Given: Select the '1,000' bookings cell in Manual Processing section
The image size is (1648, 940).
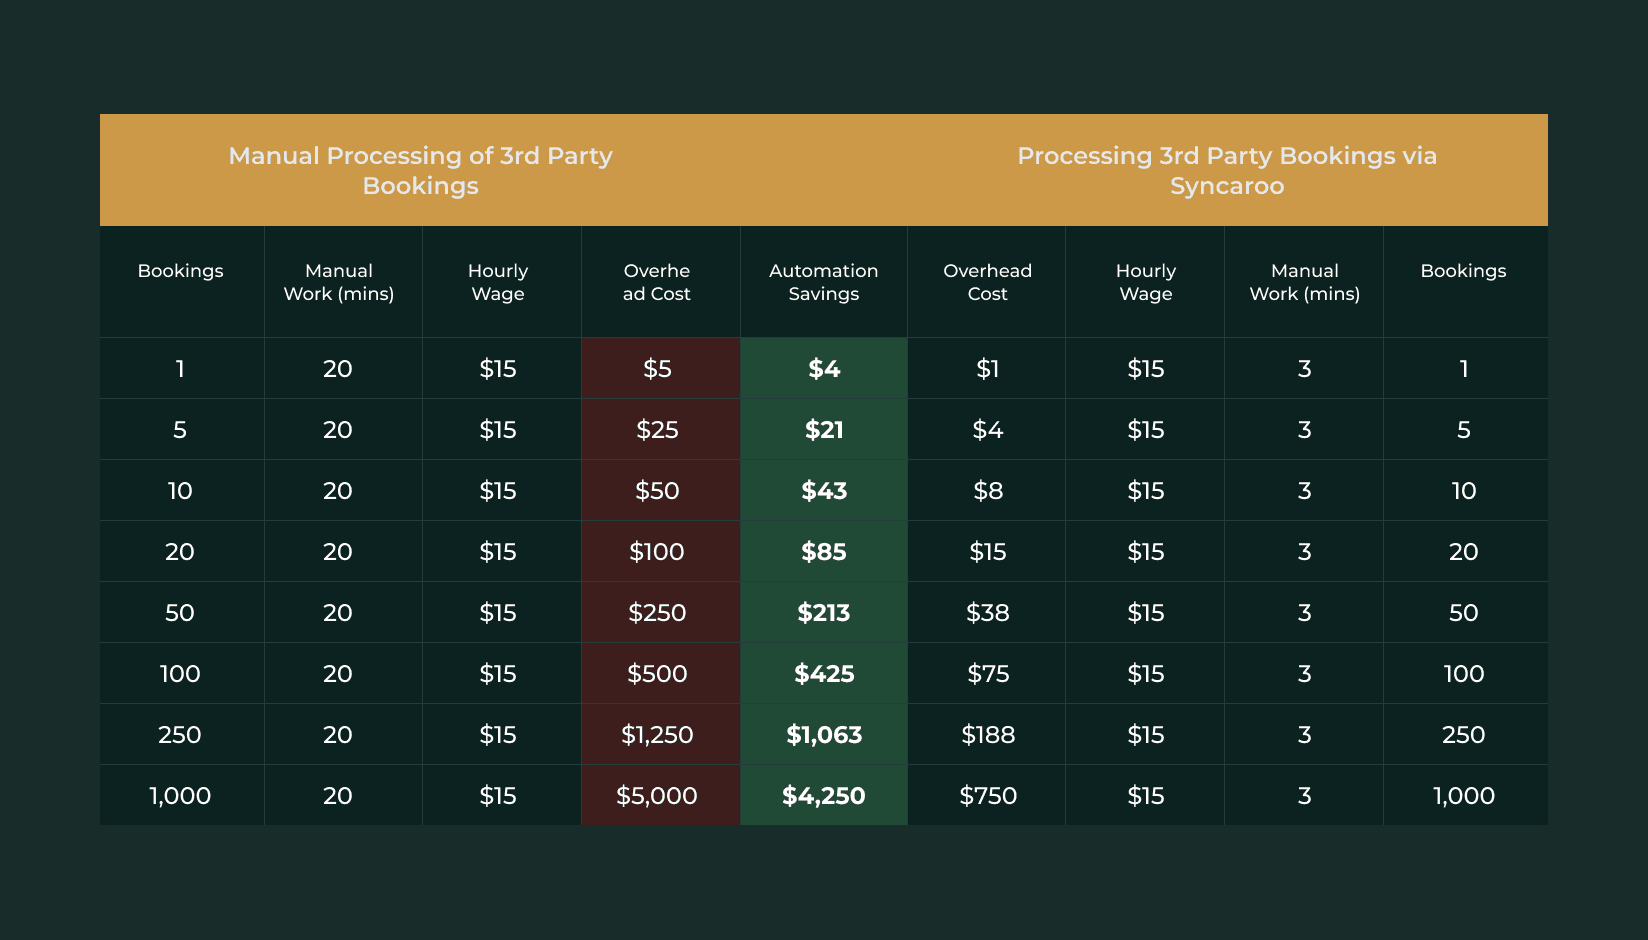Looking at the screenshot, I should click(x=180, y=796).
